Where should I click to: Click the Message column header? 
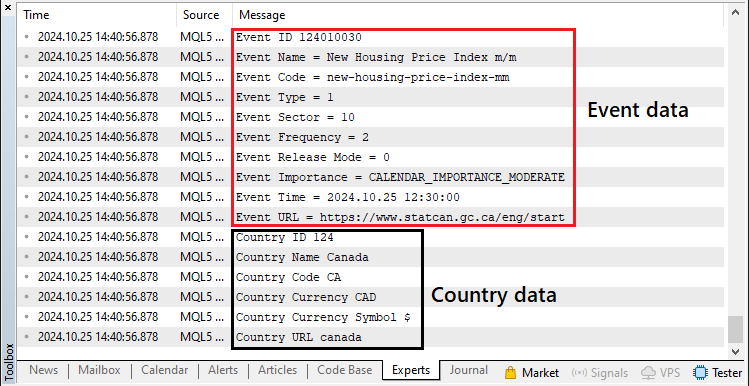(x=479, y=15)
